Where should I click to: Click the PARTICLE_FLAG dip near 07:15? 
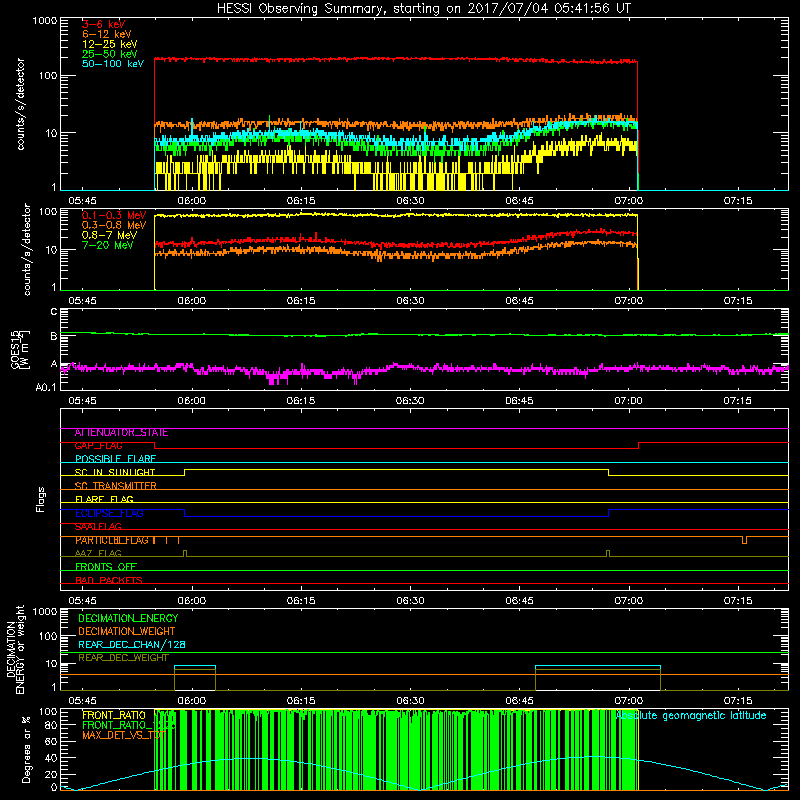click(744, 540)
